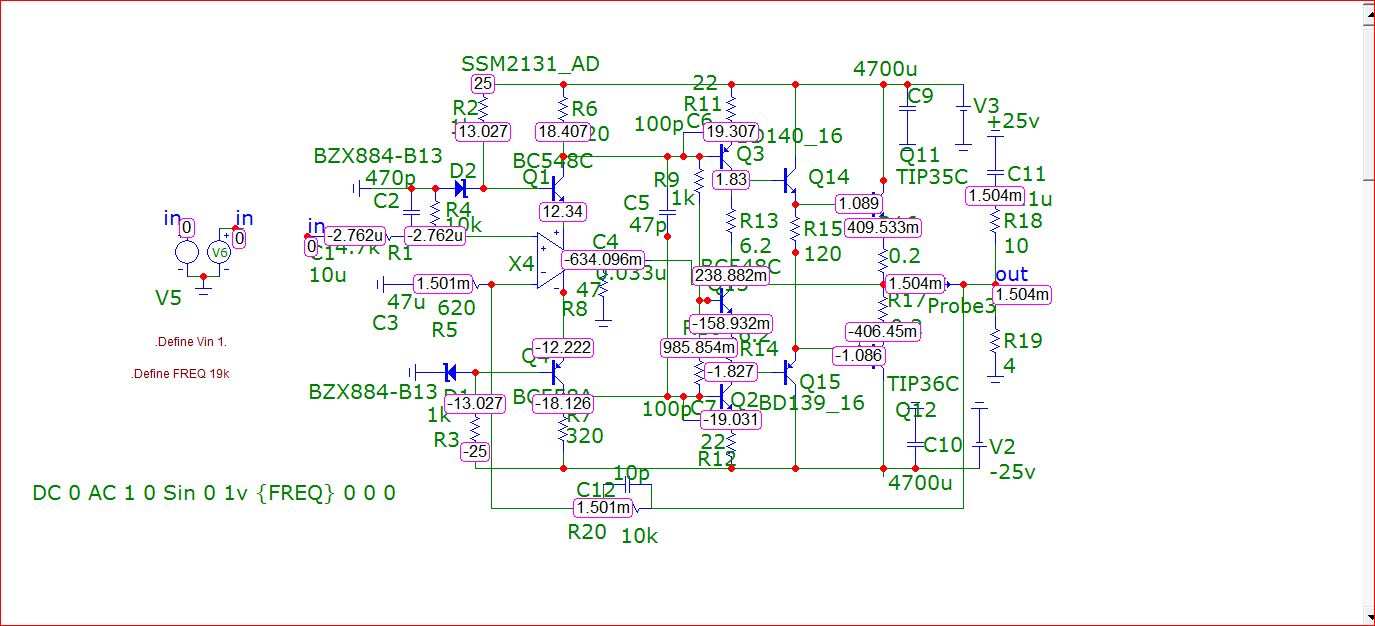The height and width of the screenshot is (626, 1375).
Task: Click the '.Define FREQ 19k' text
Action: click(180, 374)
